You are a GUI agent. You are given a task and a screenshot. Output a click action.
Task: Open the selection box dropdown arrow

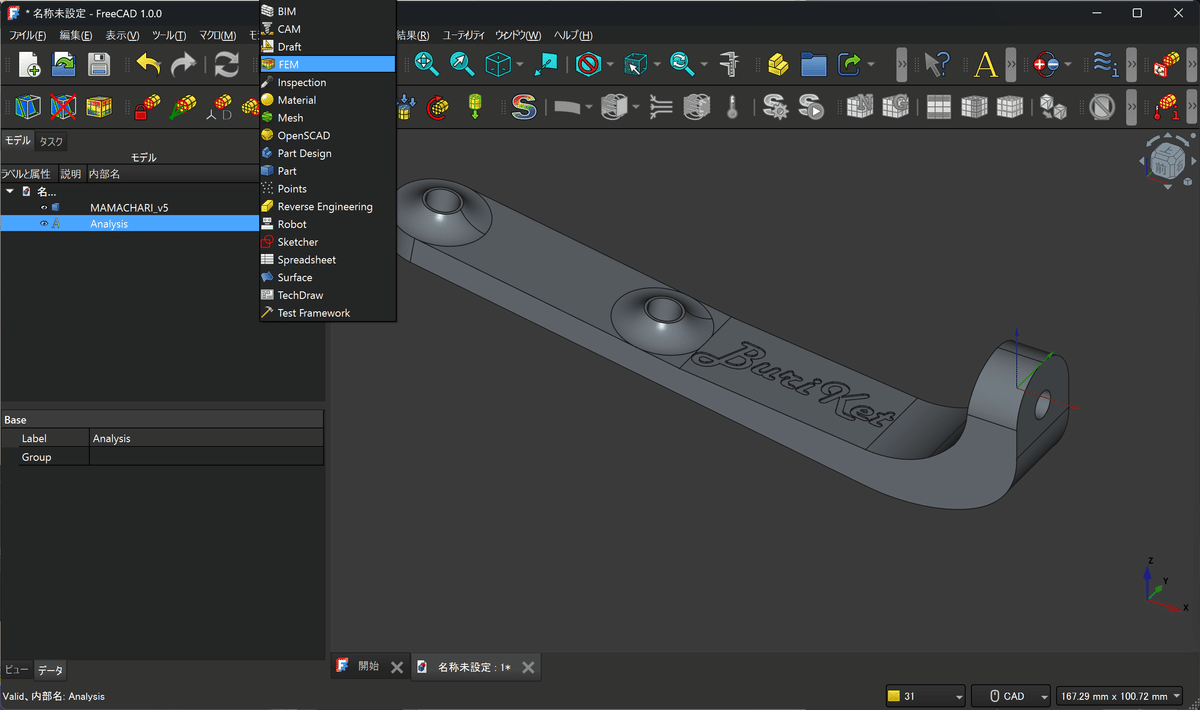pyautogui.click(x=657, y=65)
